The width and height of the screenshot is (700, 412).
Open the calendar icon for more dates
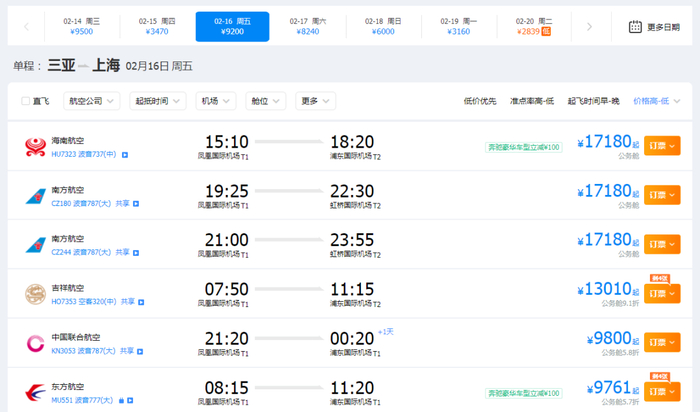pos(635,27)
